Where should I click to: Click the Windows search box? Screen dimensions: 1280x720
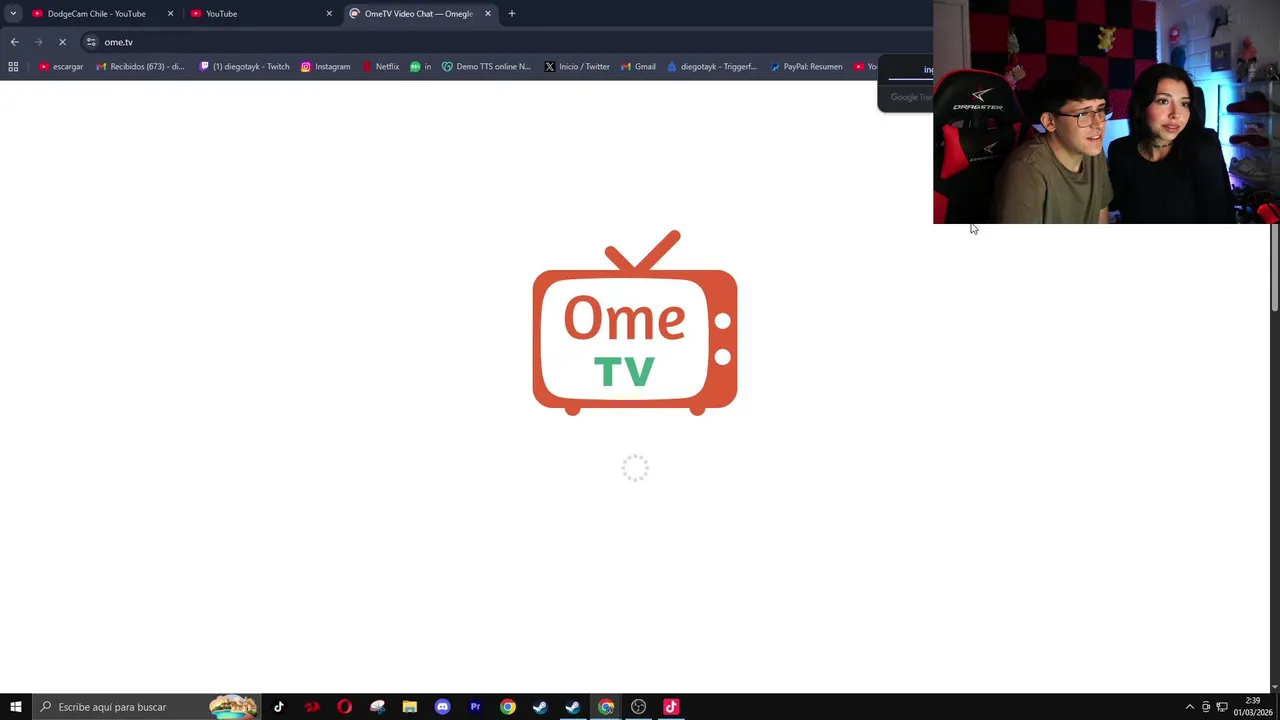[146, 707]
